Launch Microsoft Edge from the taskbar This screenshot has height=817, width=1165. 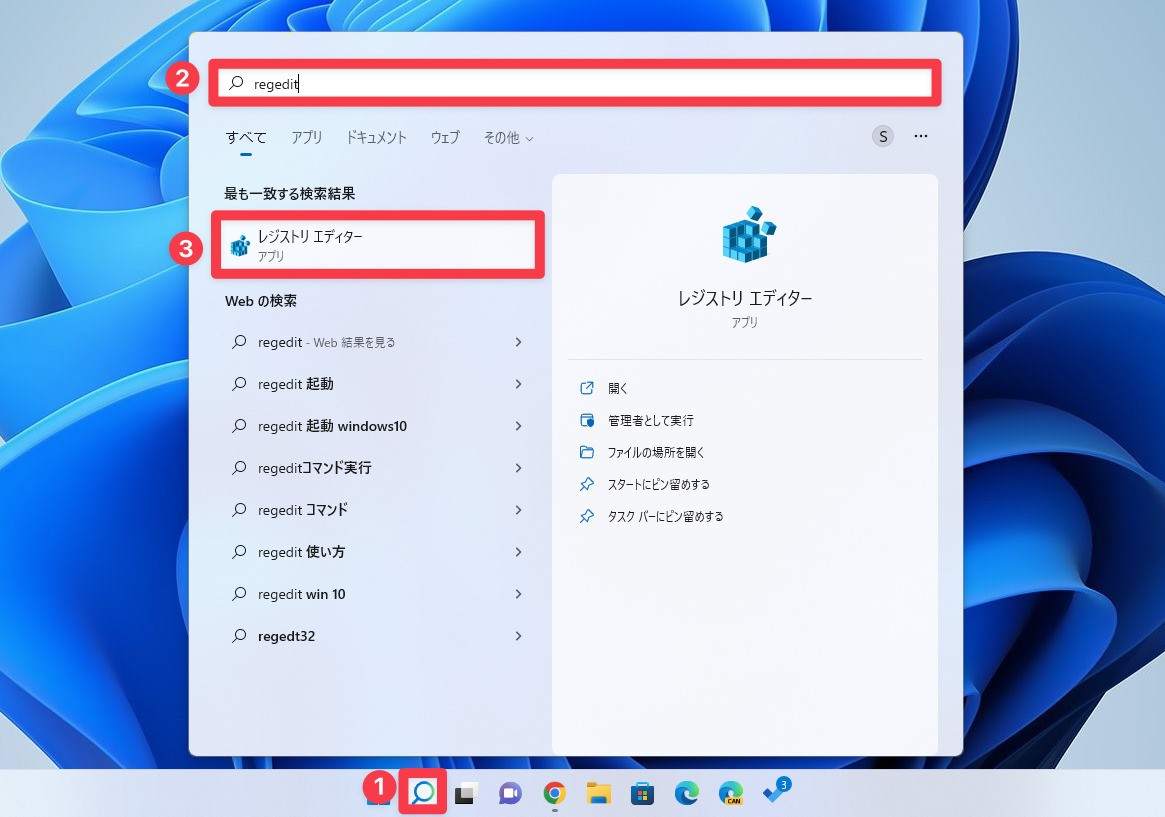coord(687,793)
